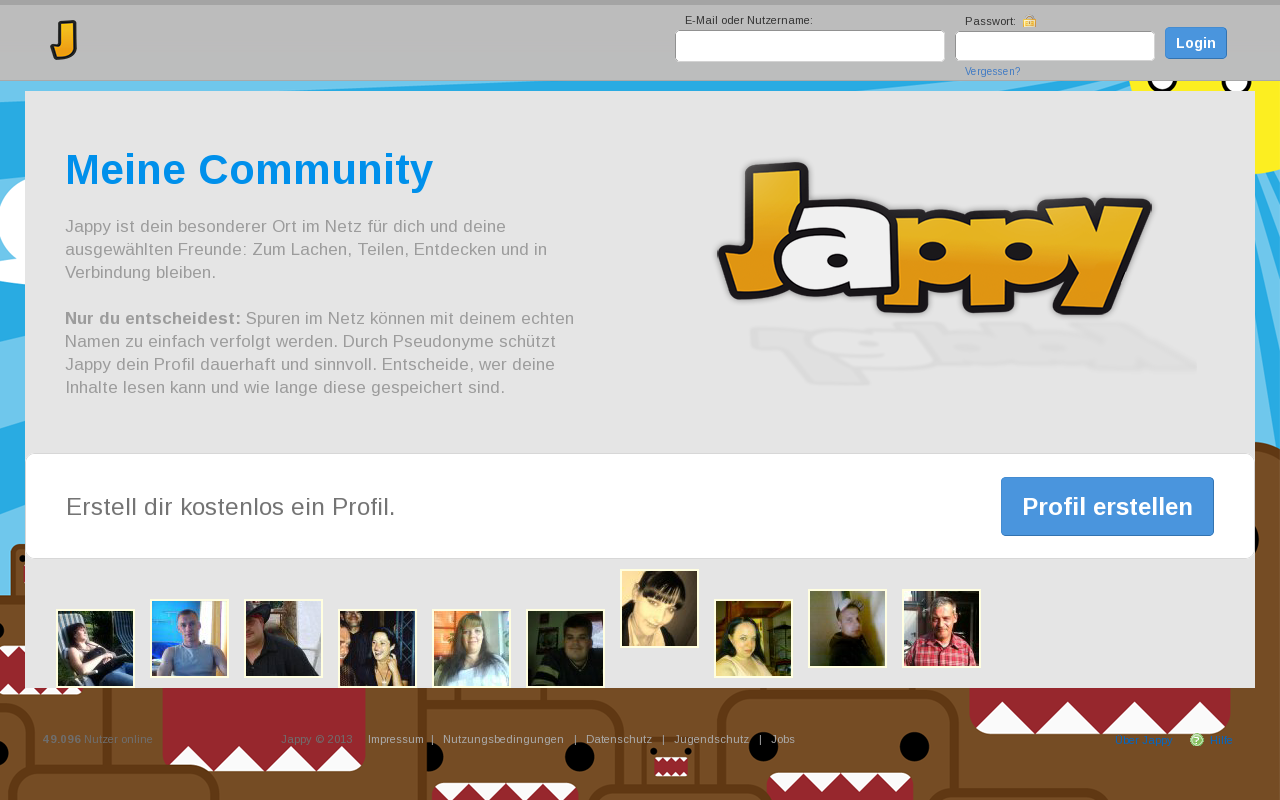Screen dimensions: 1280x800
Task: Open photo of older man in plaid shirt
Action: point(941,628)
